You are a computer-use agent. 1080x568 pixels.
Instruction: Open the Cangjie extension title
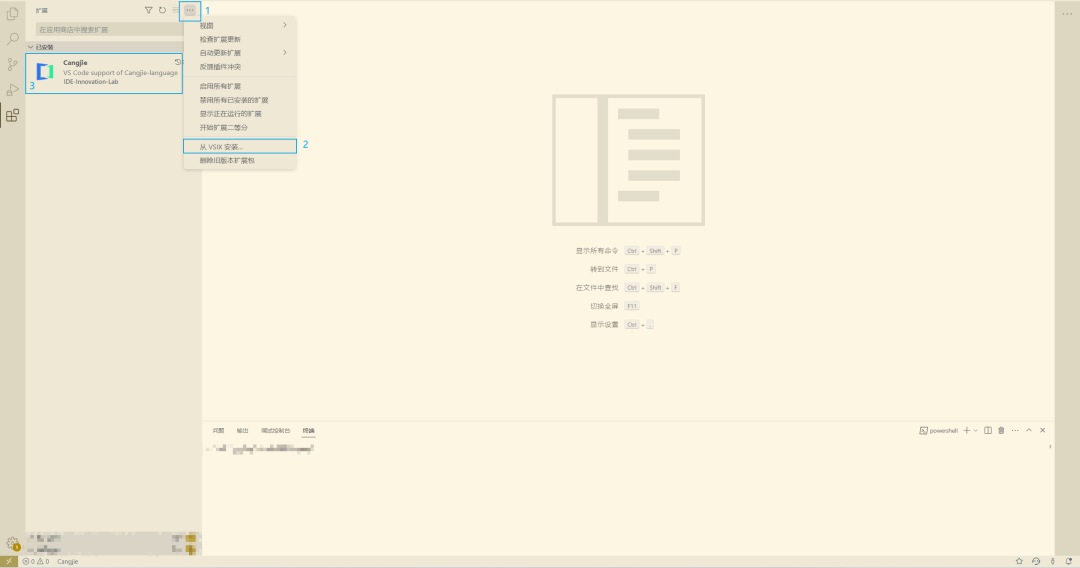tap(75, 63)
